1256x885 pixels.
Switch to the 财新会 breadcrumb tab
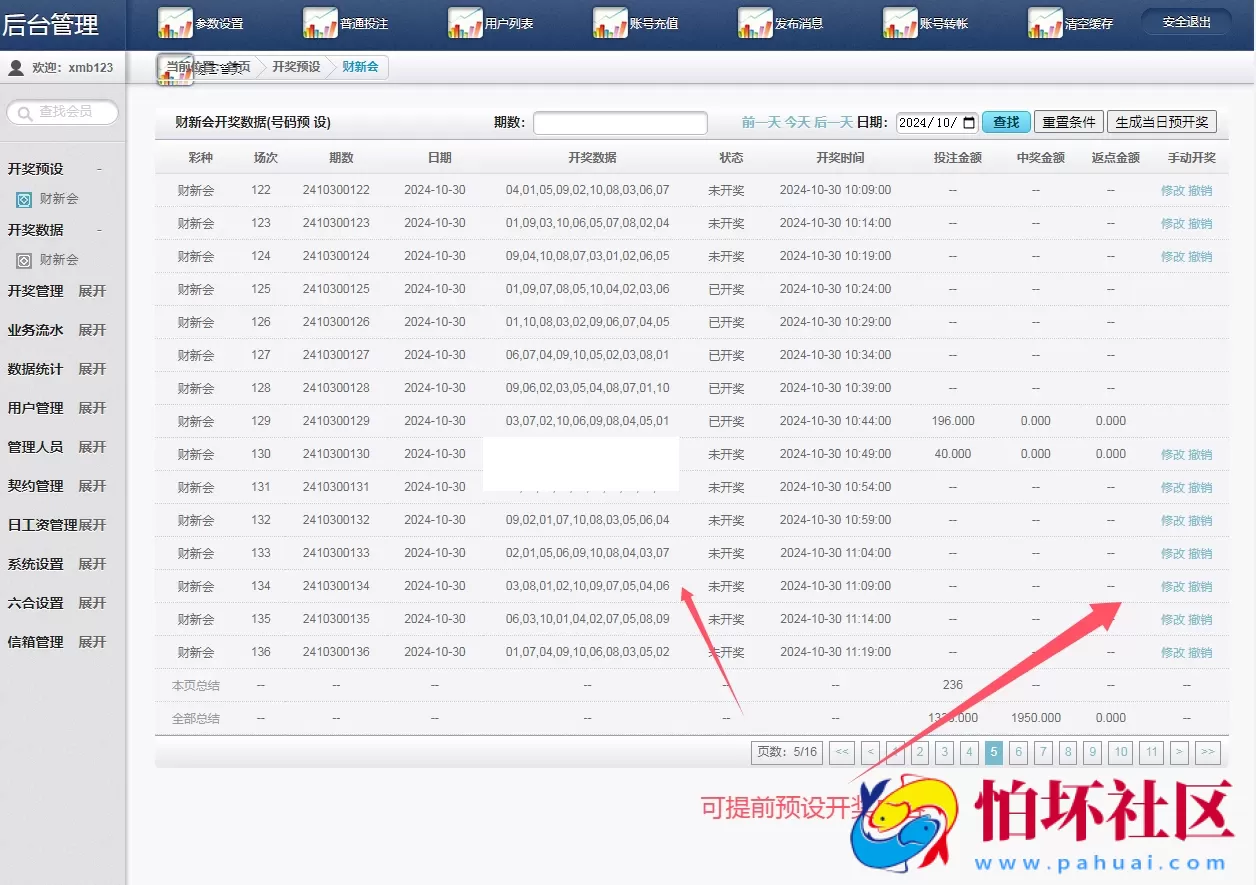[x=359, y=67]
